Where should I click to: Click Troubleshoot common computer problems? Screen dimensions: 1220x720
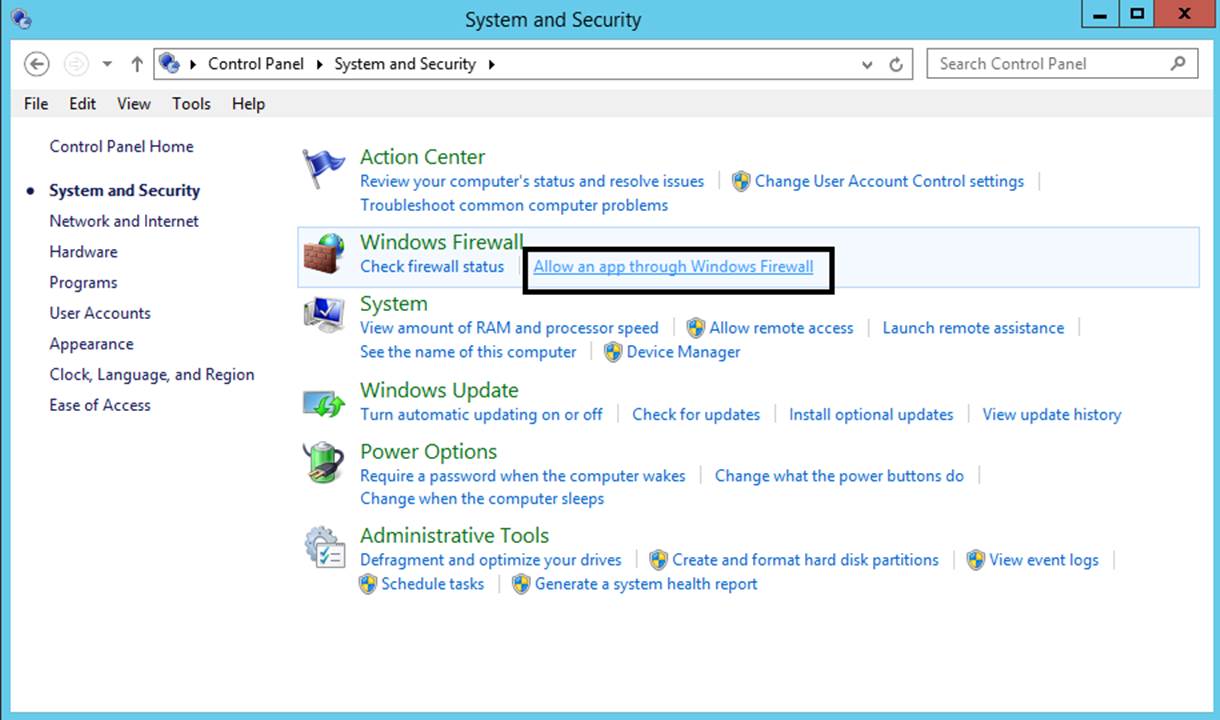coord(514,205)
